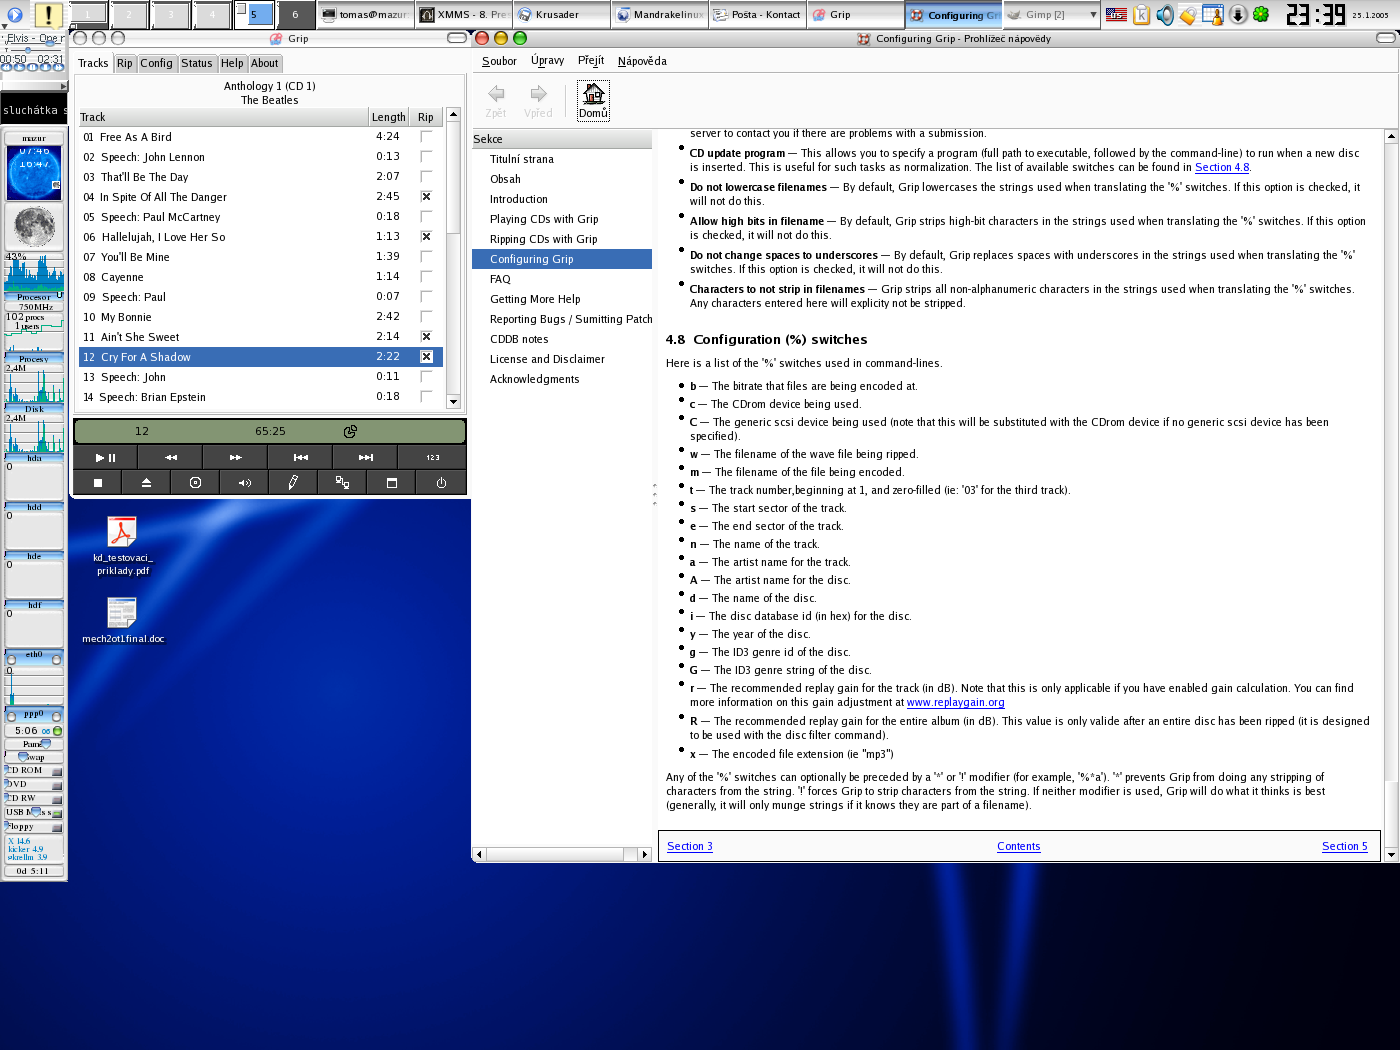The width and height of the screenshot is (1400, 1050).
Task: Uncheck rip box for Hallelujah, I Love Her So
Action: pyautogui.click(x=426, y=237)
